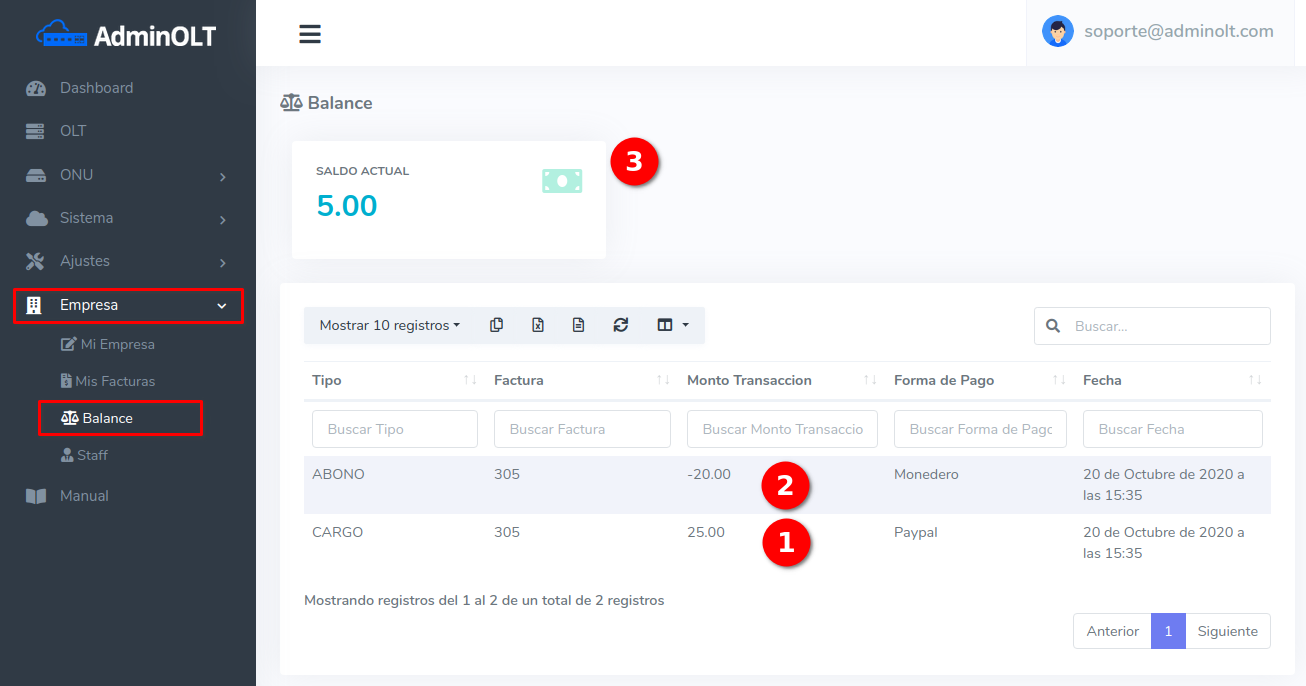Click the money bill icon

562,181
